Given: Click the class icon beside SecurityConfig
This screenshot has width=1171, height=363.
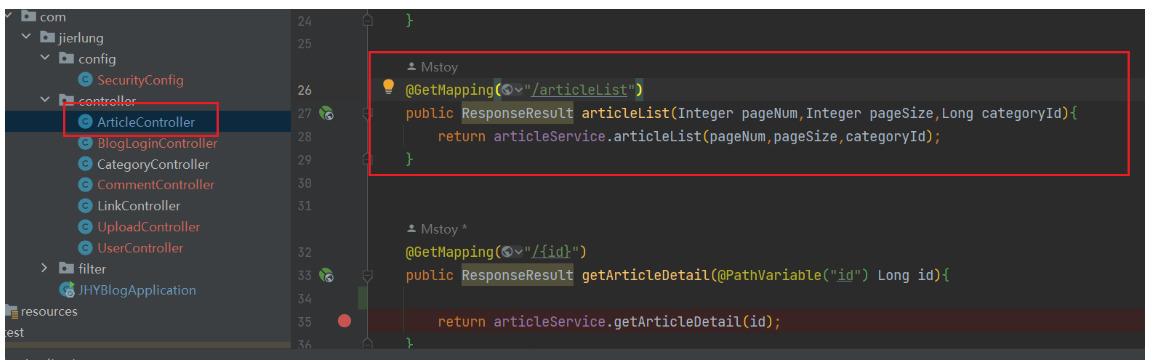Looking at the screenshot, I should 85,80.
